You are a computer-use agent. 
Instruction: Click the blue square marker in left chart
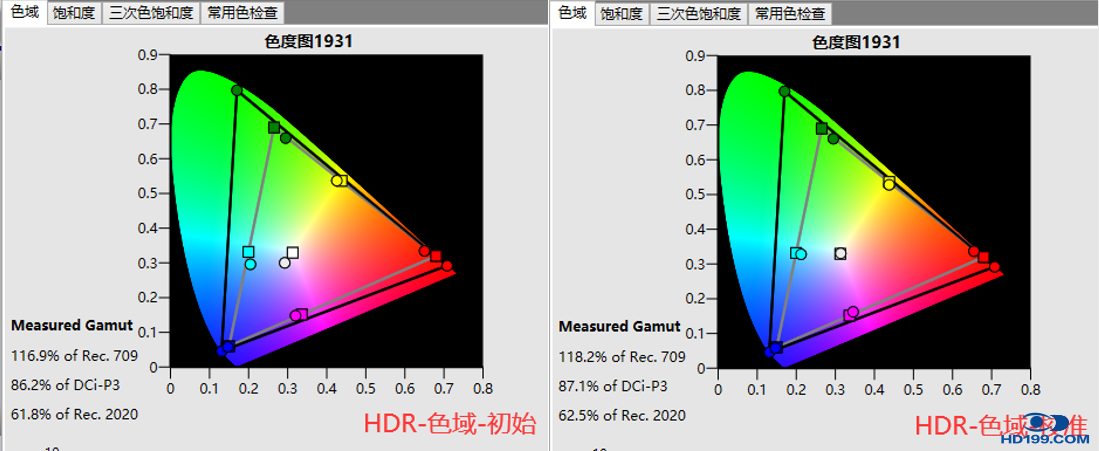coord(229,347)
